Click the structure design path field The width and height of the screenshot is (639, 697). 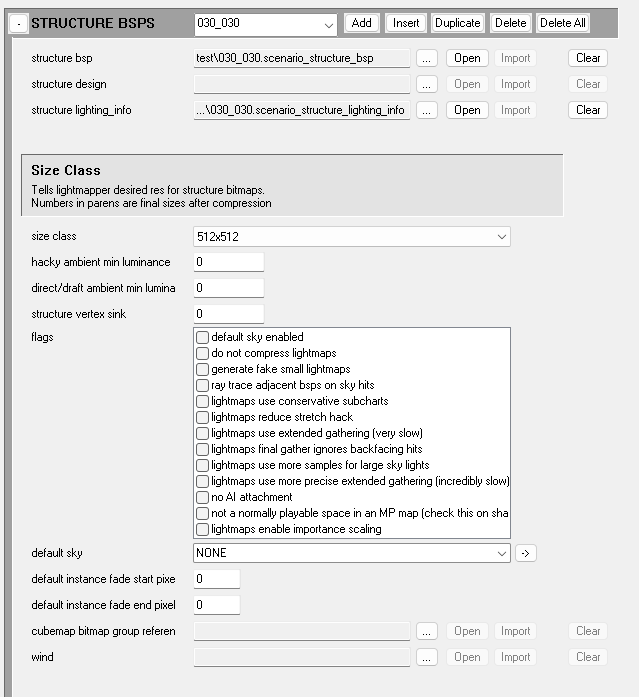tap(302, 84)
